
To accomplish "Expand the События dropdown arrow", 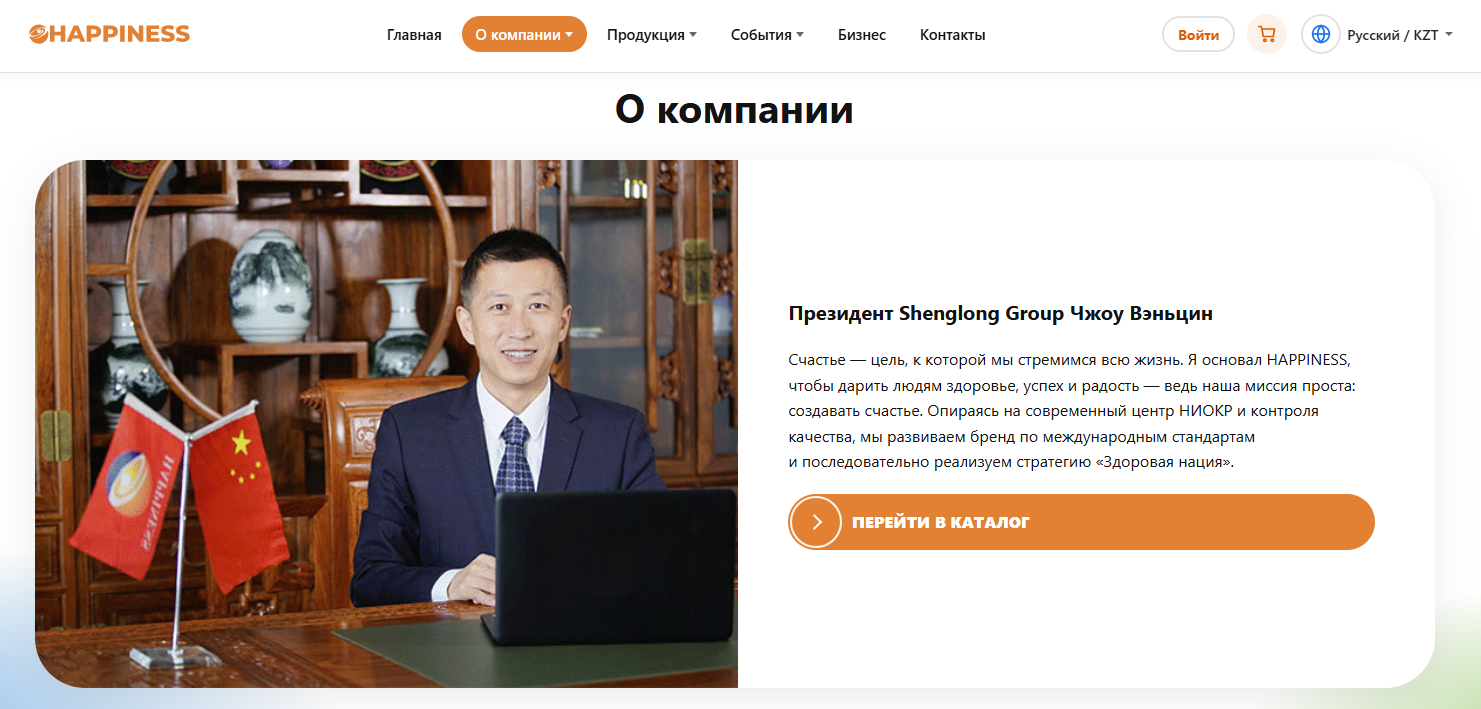I will click(800, 35).
